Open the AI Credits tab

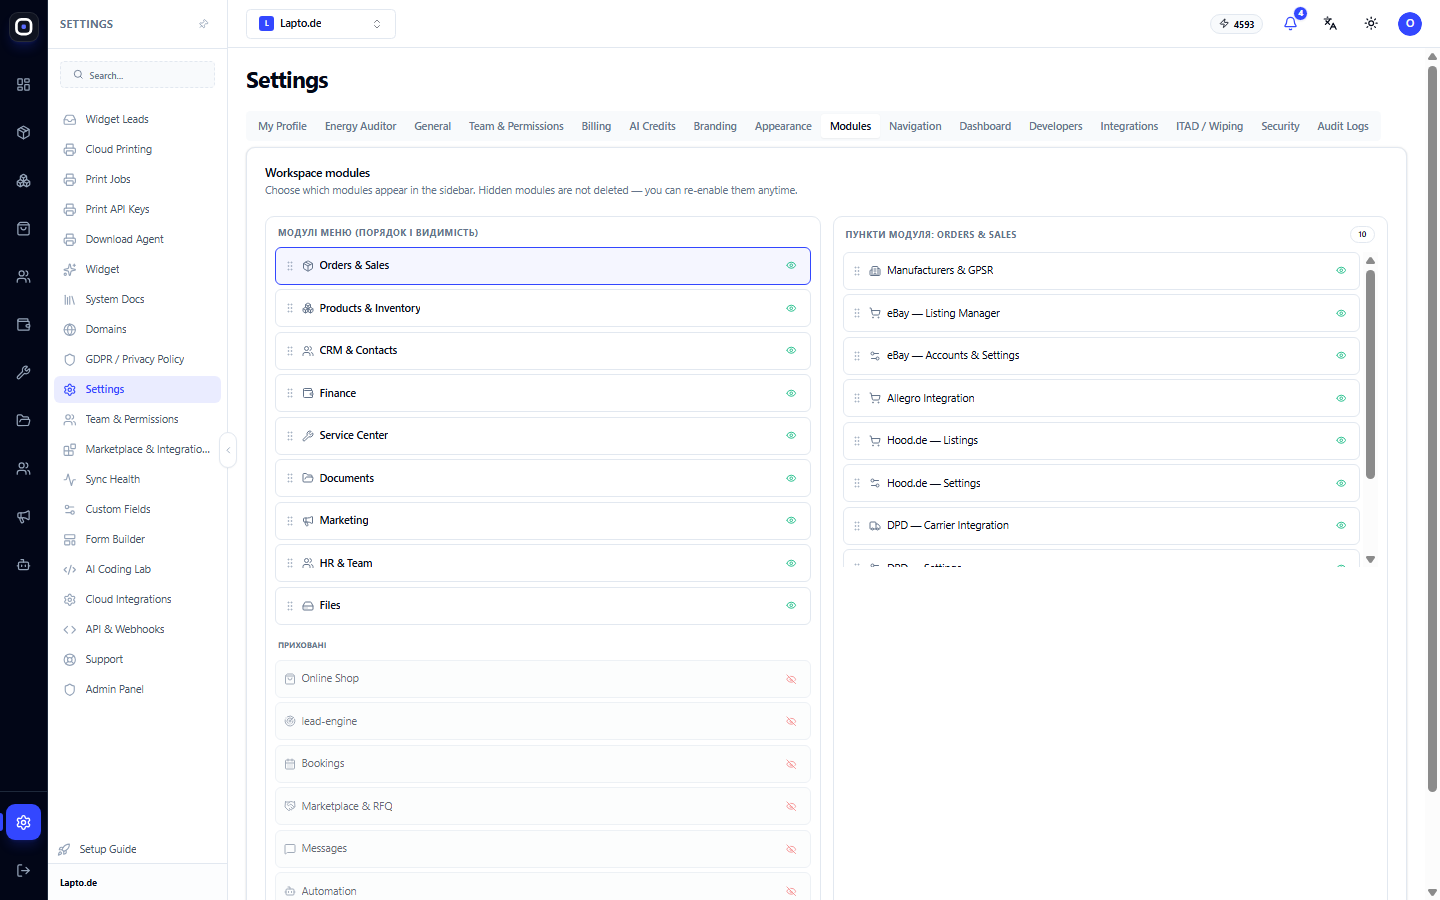(652, 126)
